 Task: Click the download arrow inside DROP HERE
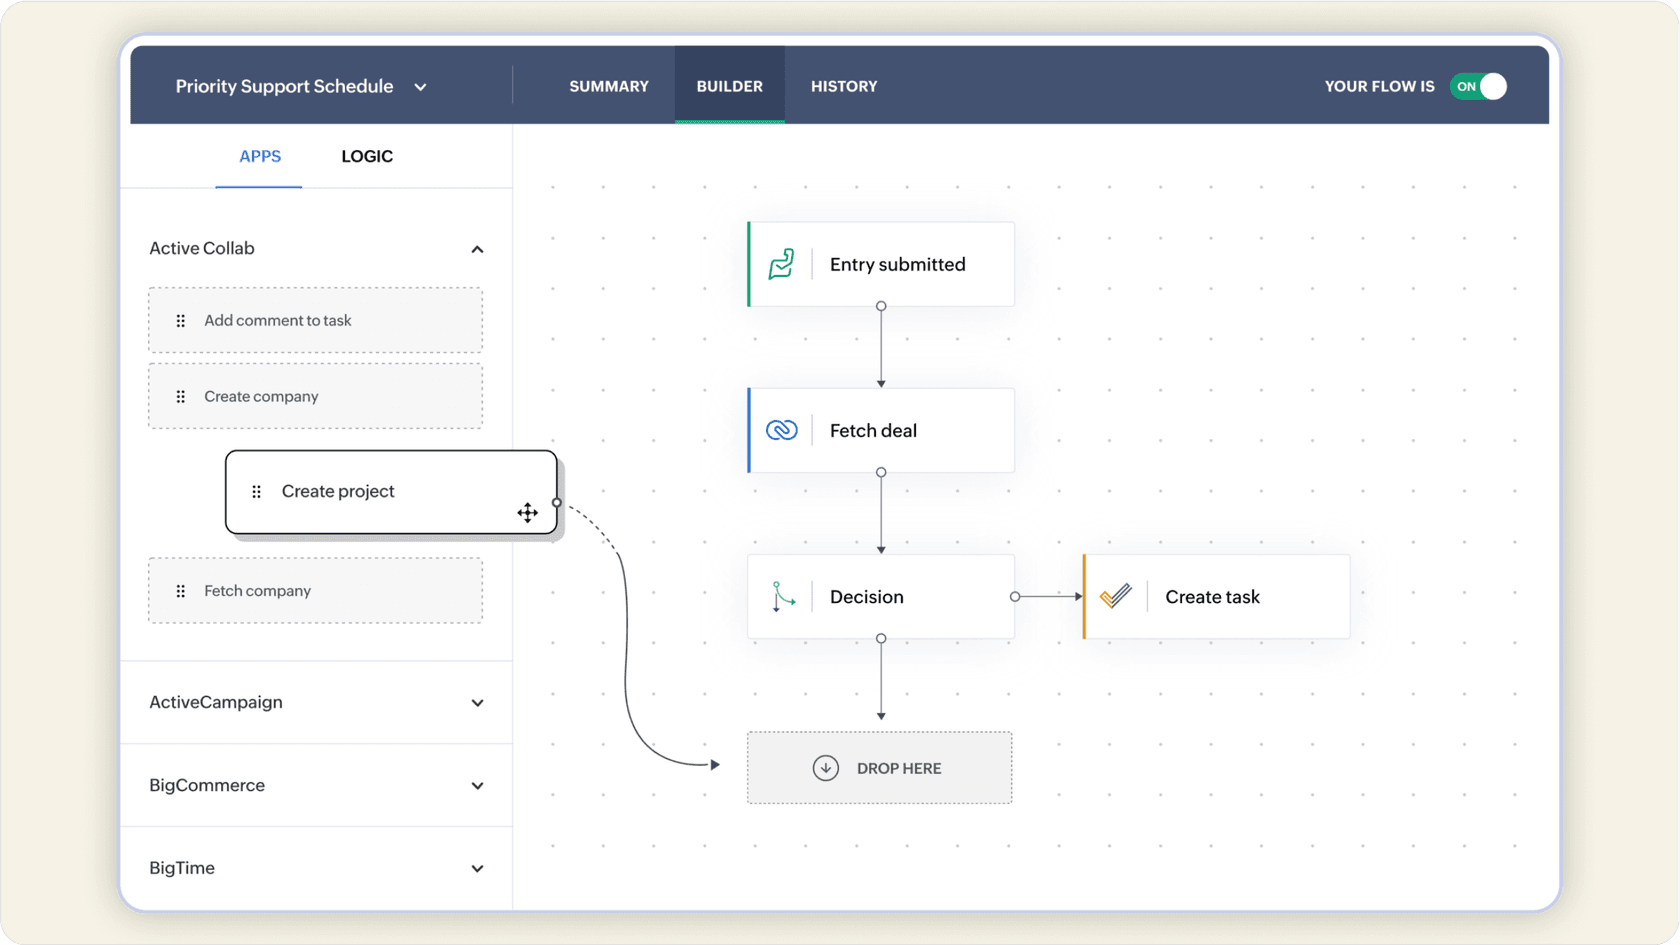point(826,768)
